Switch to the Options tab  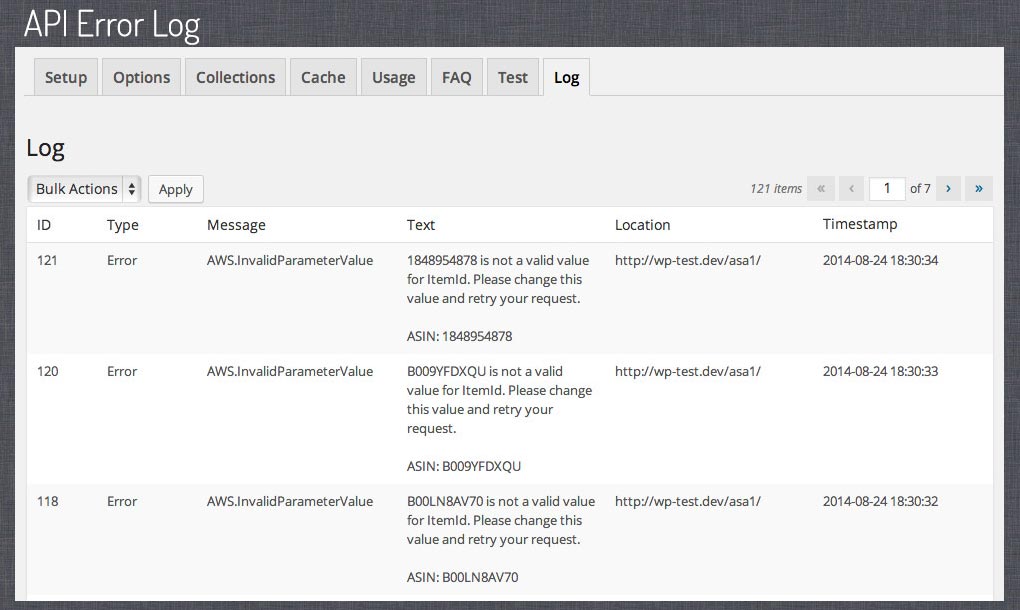(141, 77)
